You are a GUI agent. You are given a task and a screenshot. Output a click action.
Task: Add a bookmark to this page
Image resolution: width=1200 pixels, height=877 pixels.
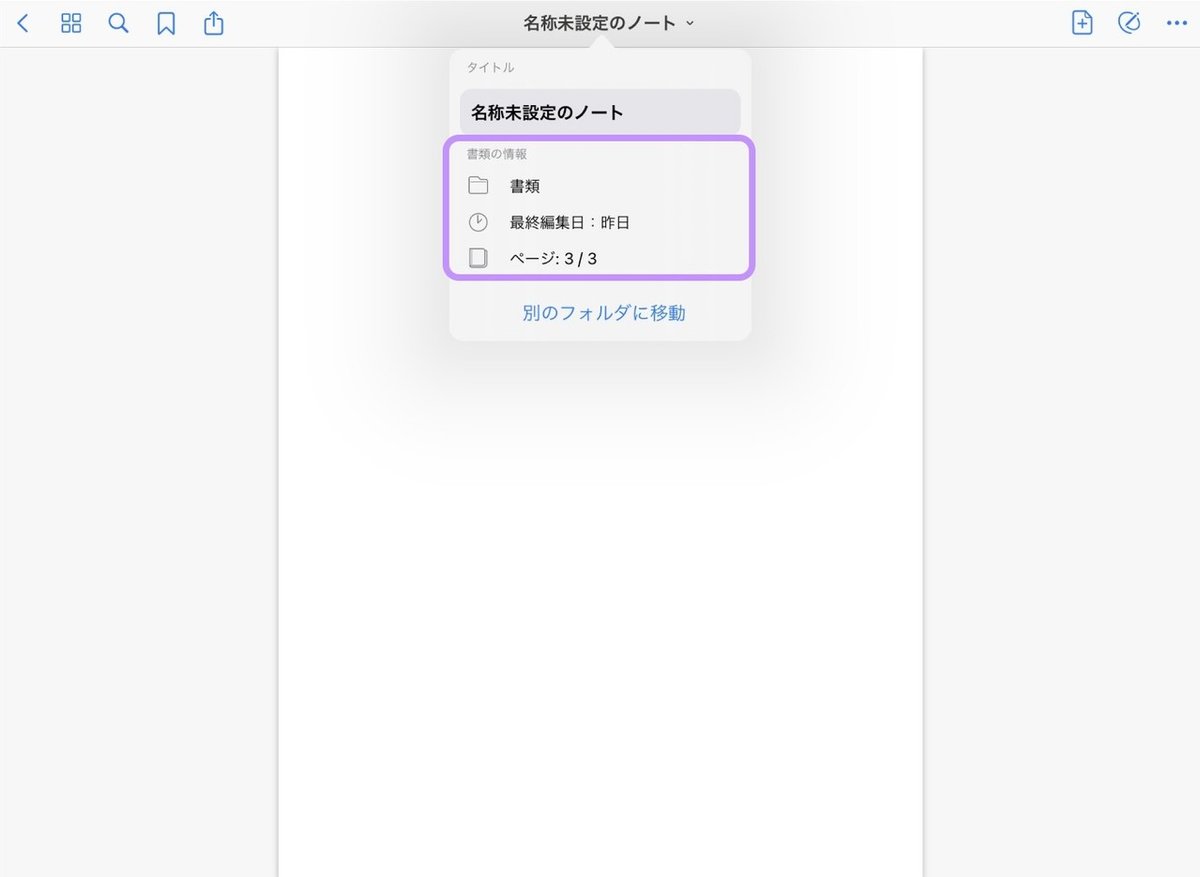coord(165,22)
